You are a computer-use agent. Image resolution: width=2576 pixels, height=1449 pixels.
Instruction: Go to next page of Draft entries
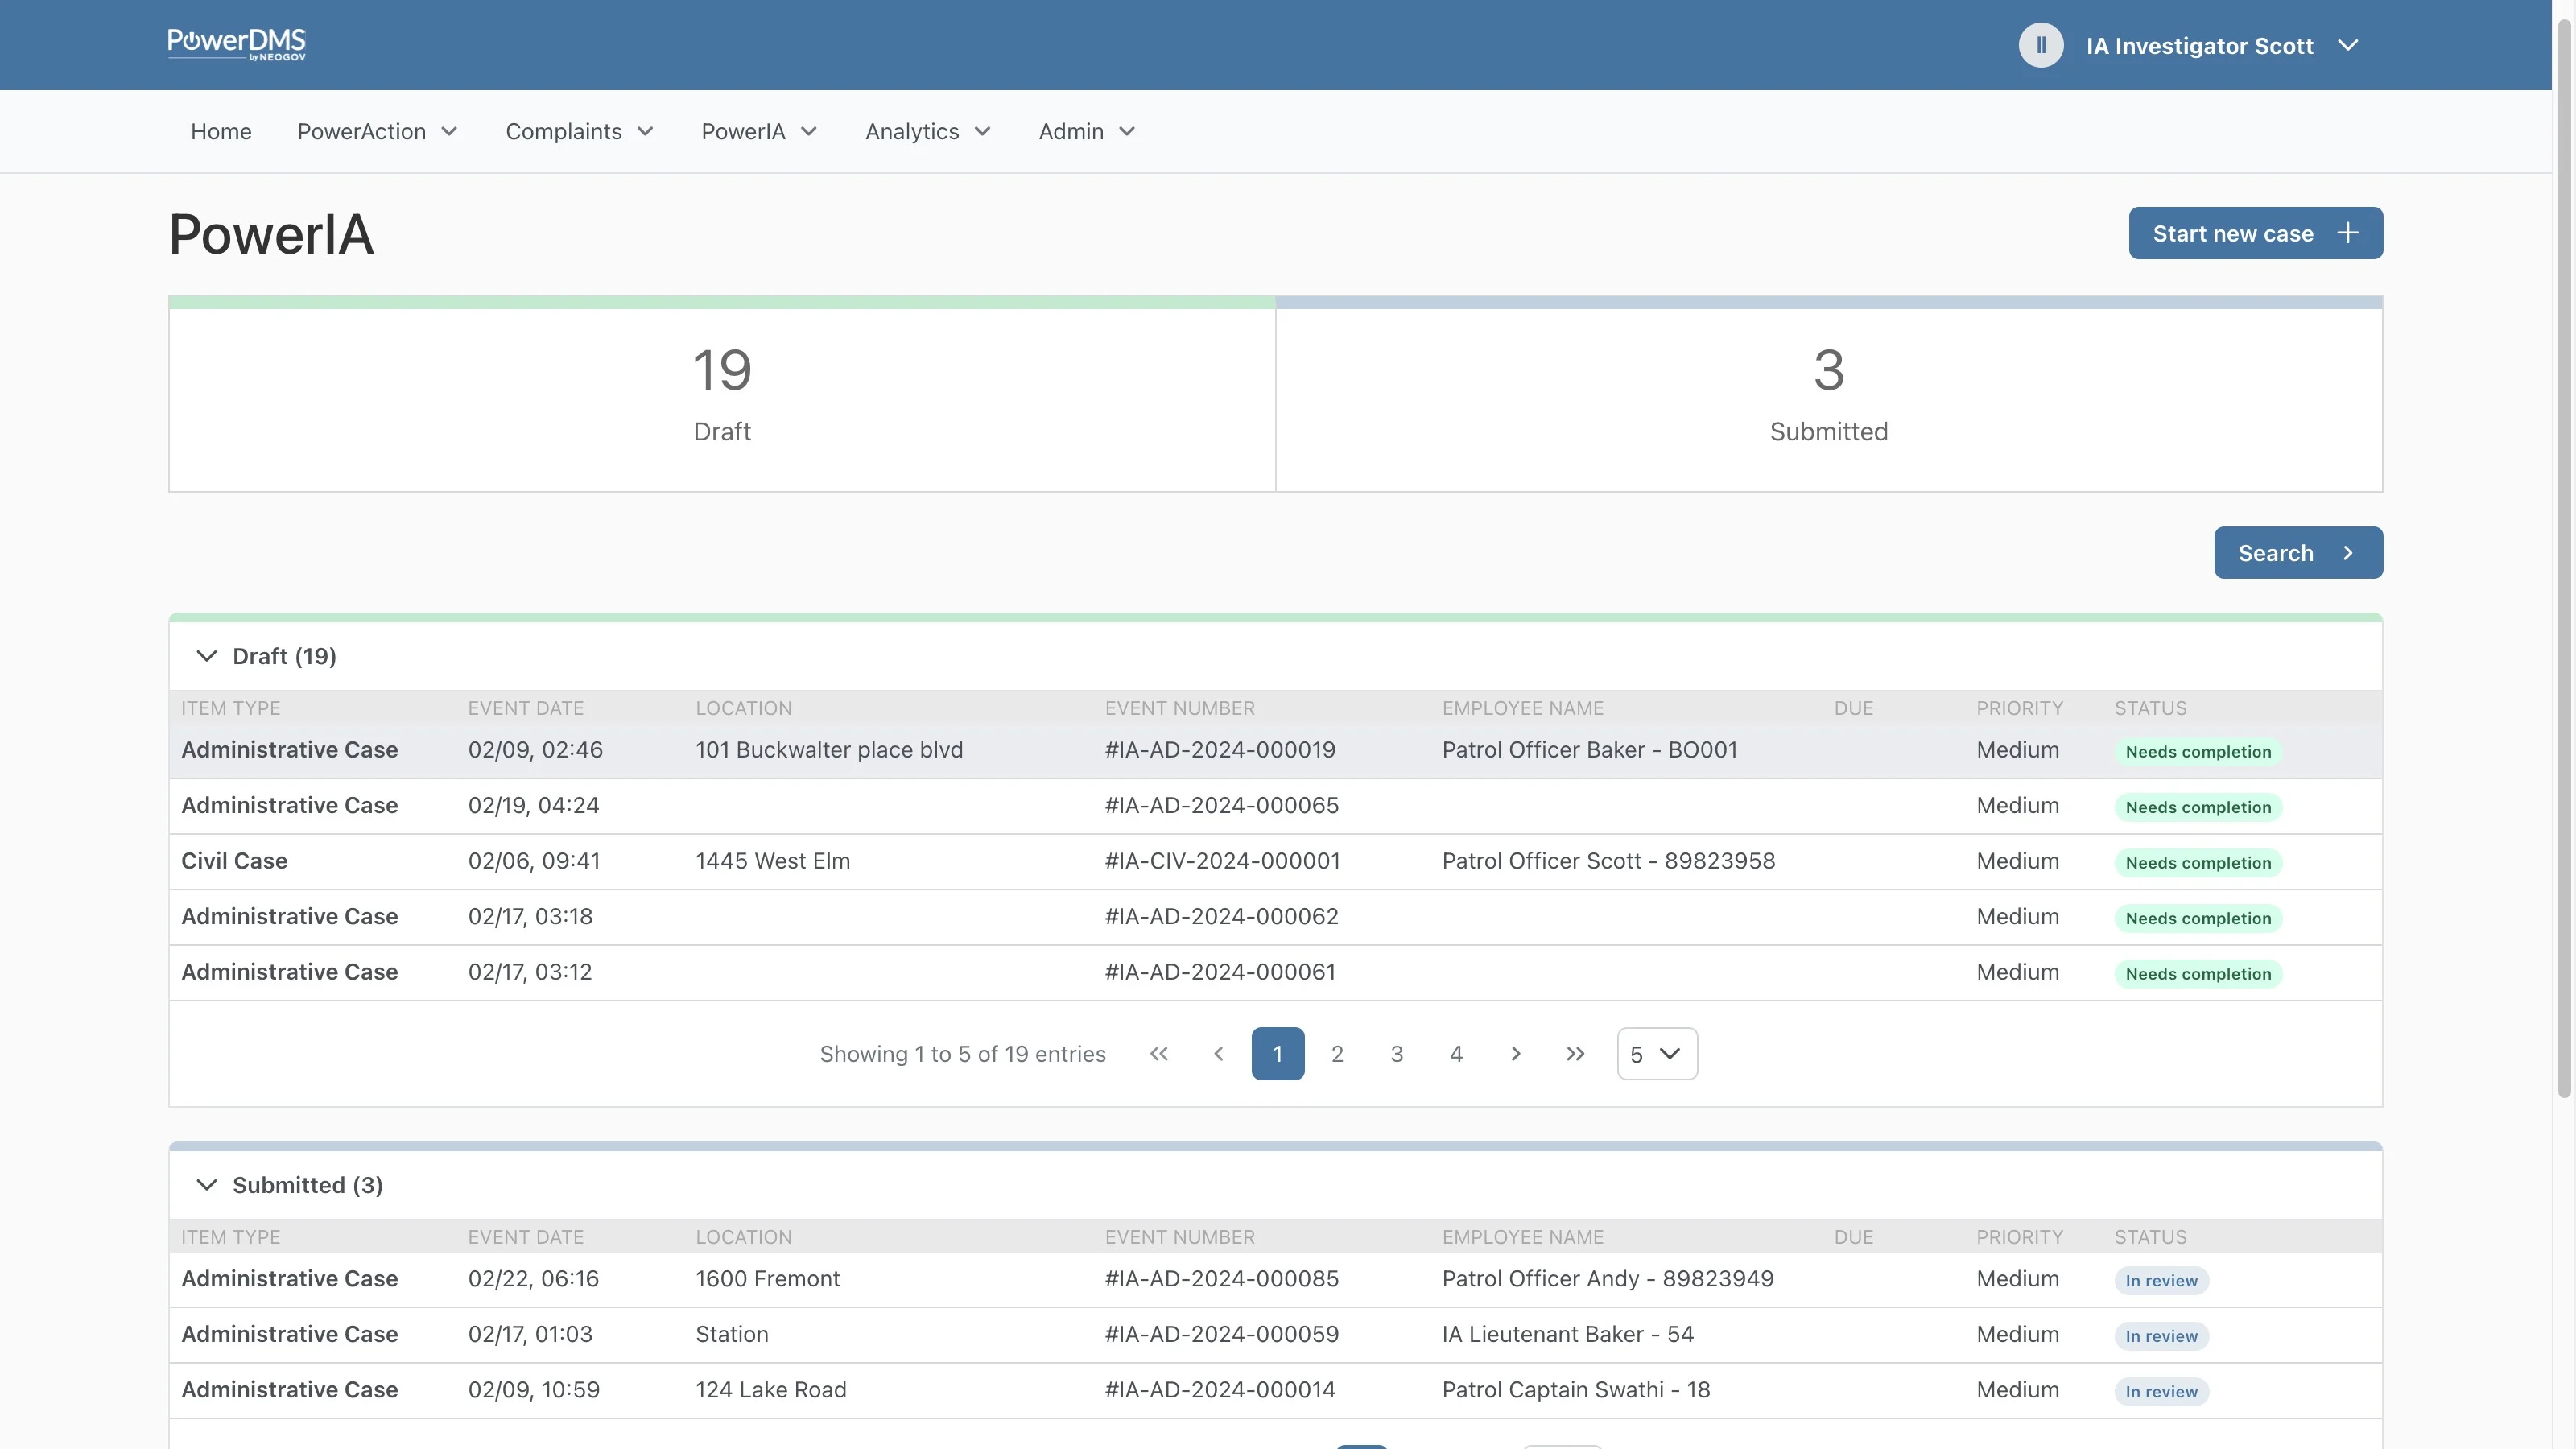1515,1053
